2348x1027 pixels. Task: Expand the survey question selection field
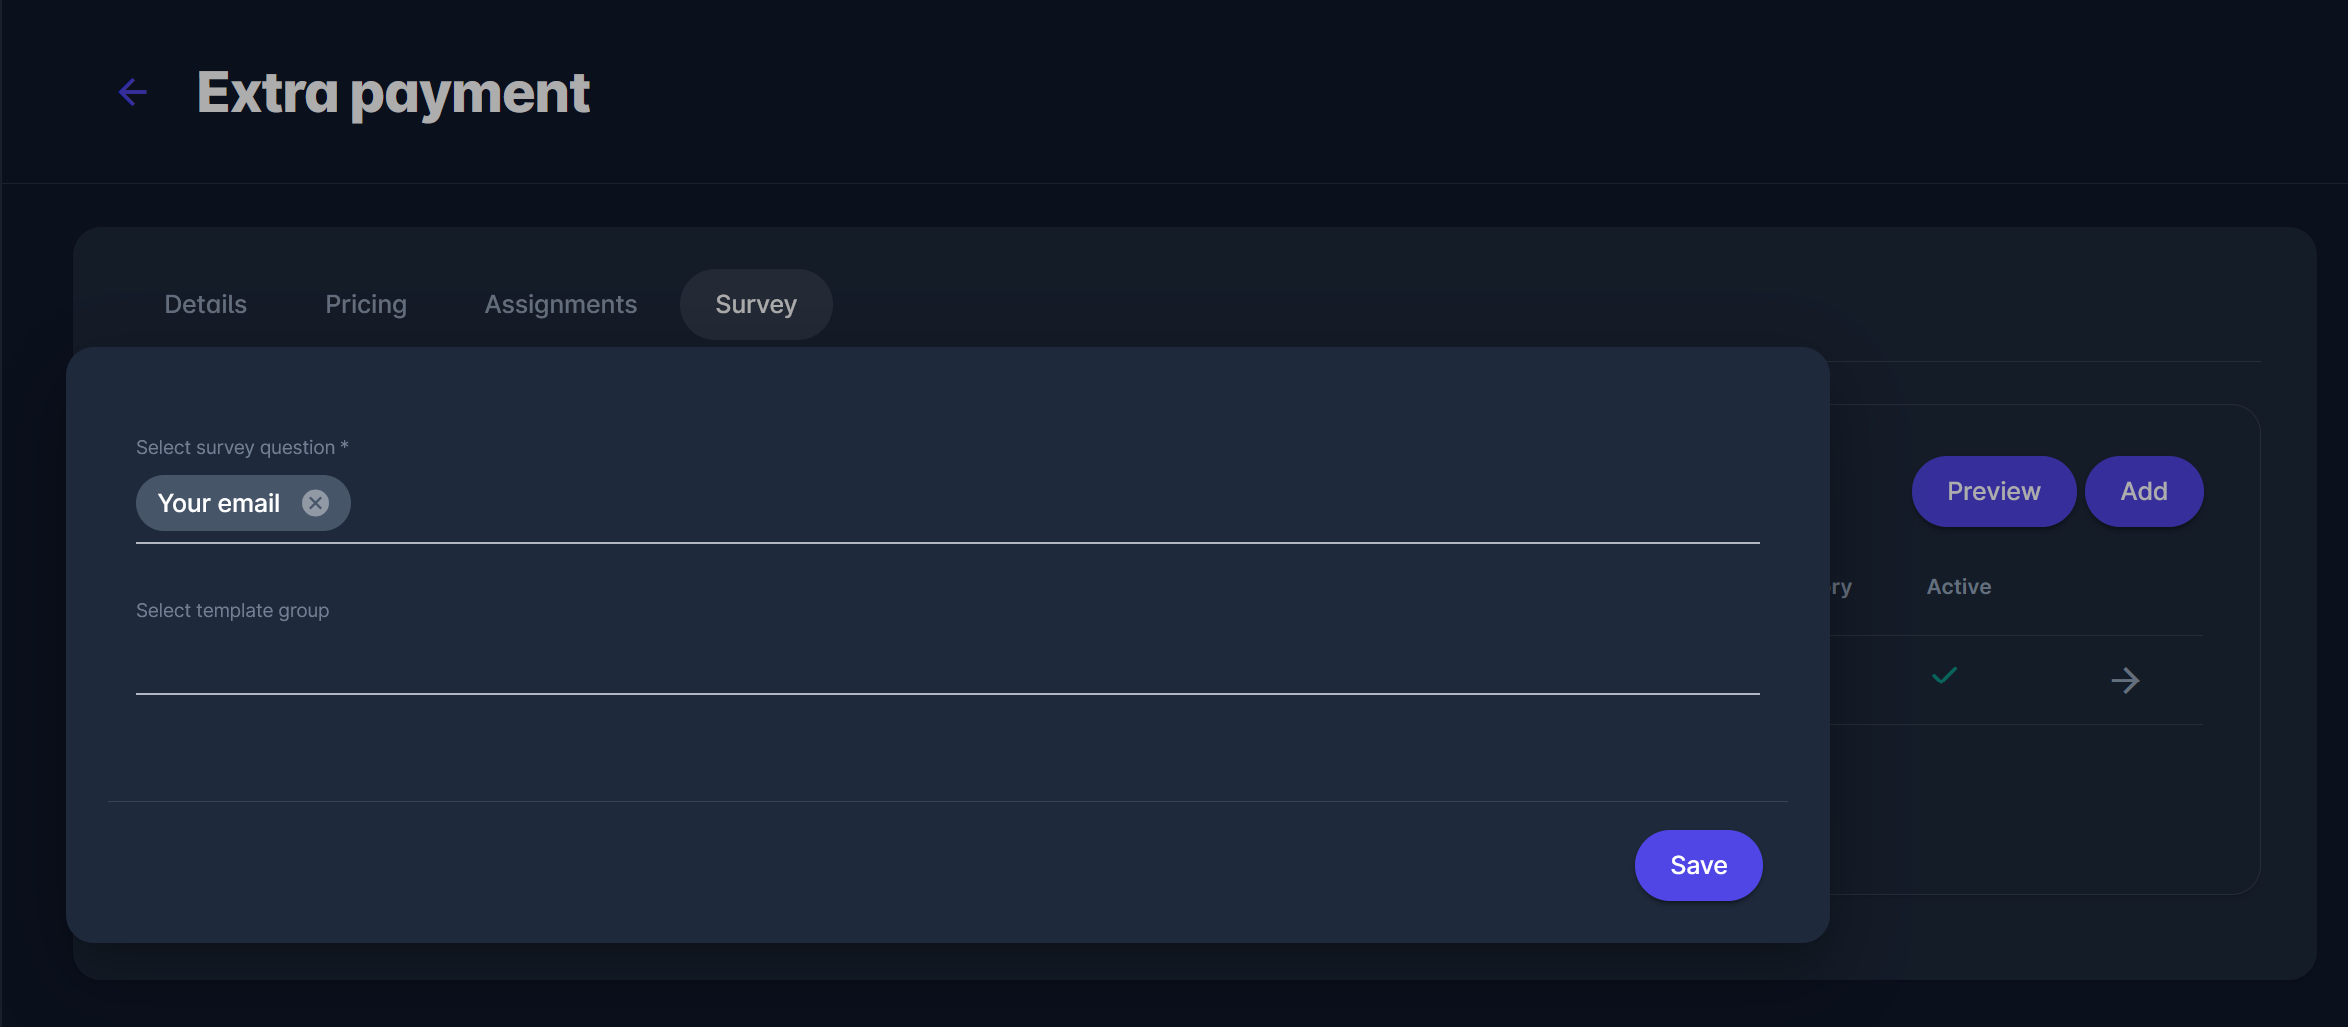[1050, 504]
